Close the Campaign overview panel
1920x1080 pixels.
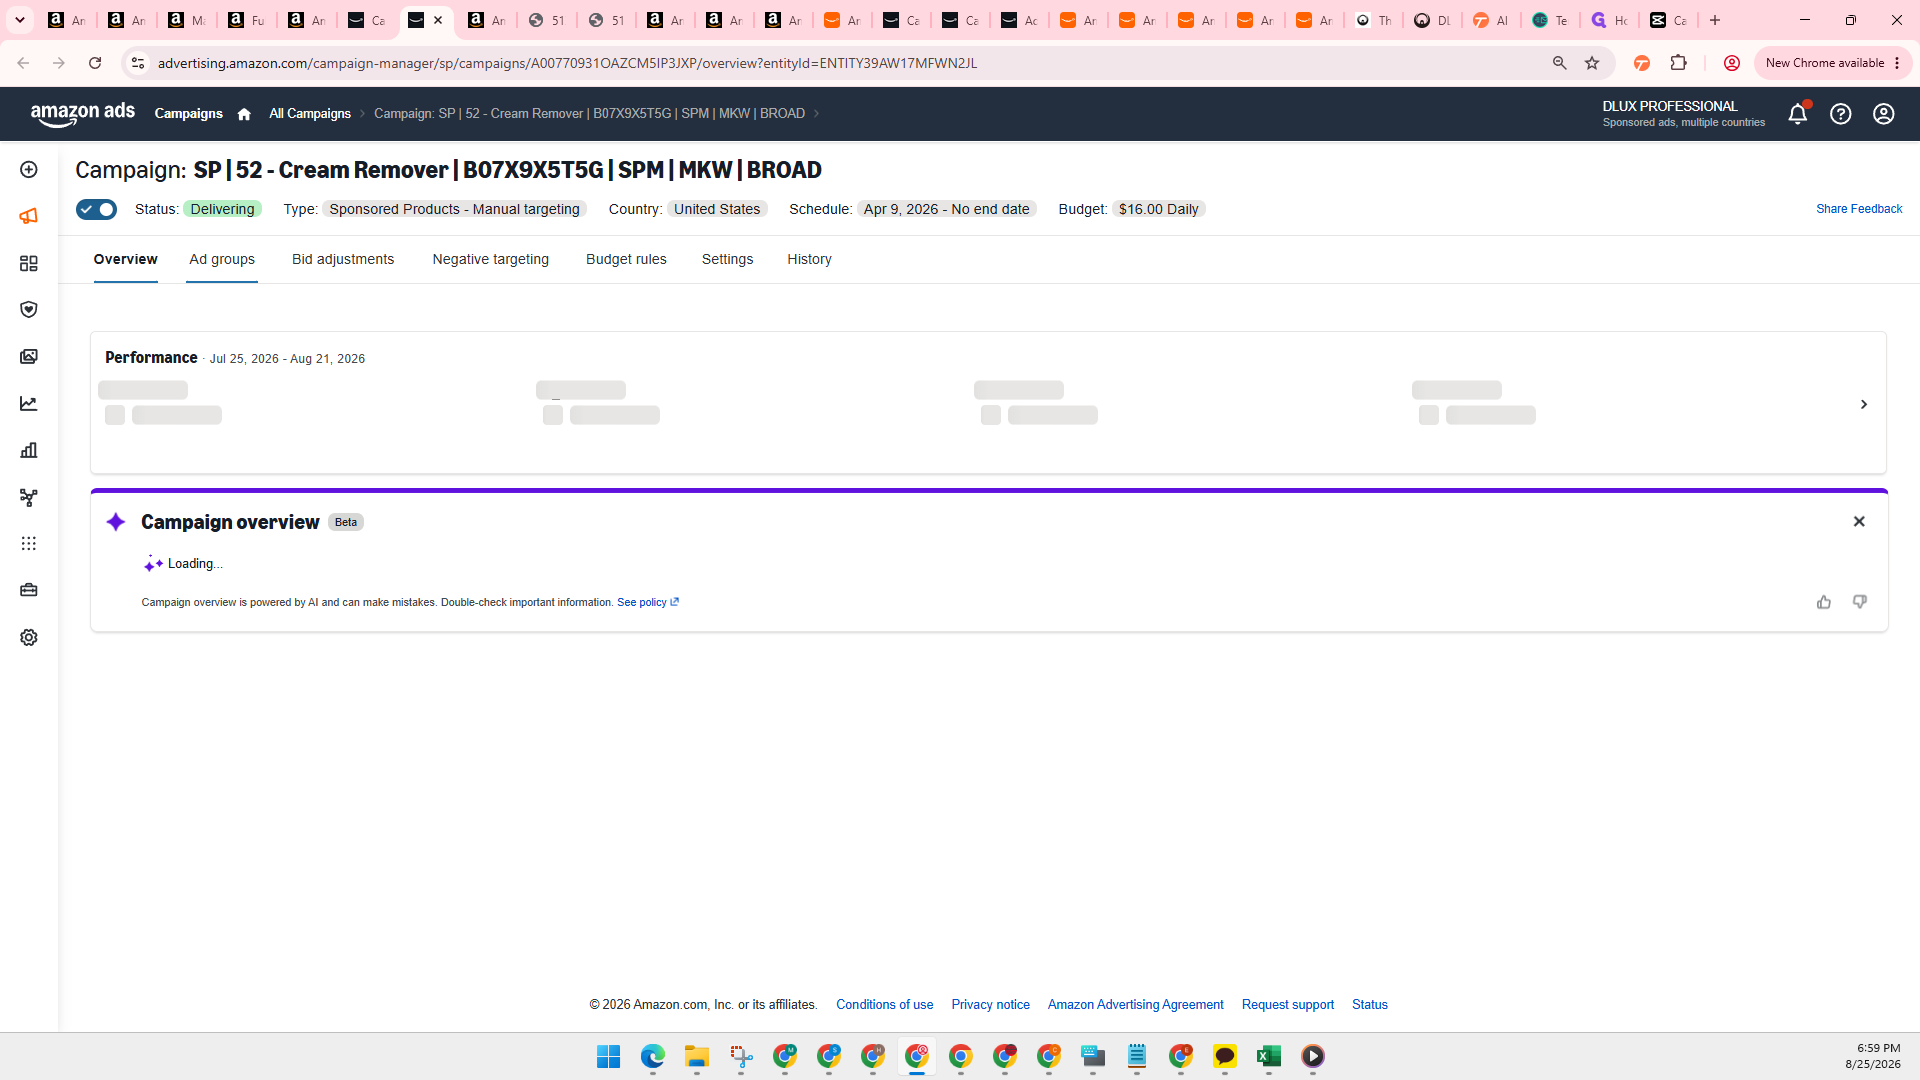[x=1859, y=521]
